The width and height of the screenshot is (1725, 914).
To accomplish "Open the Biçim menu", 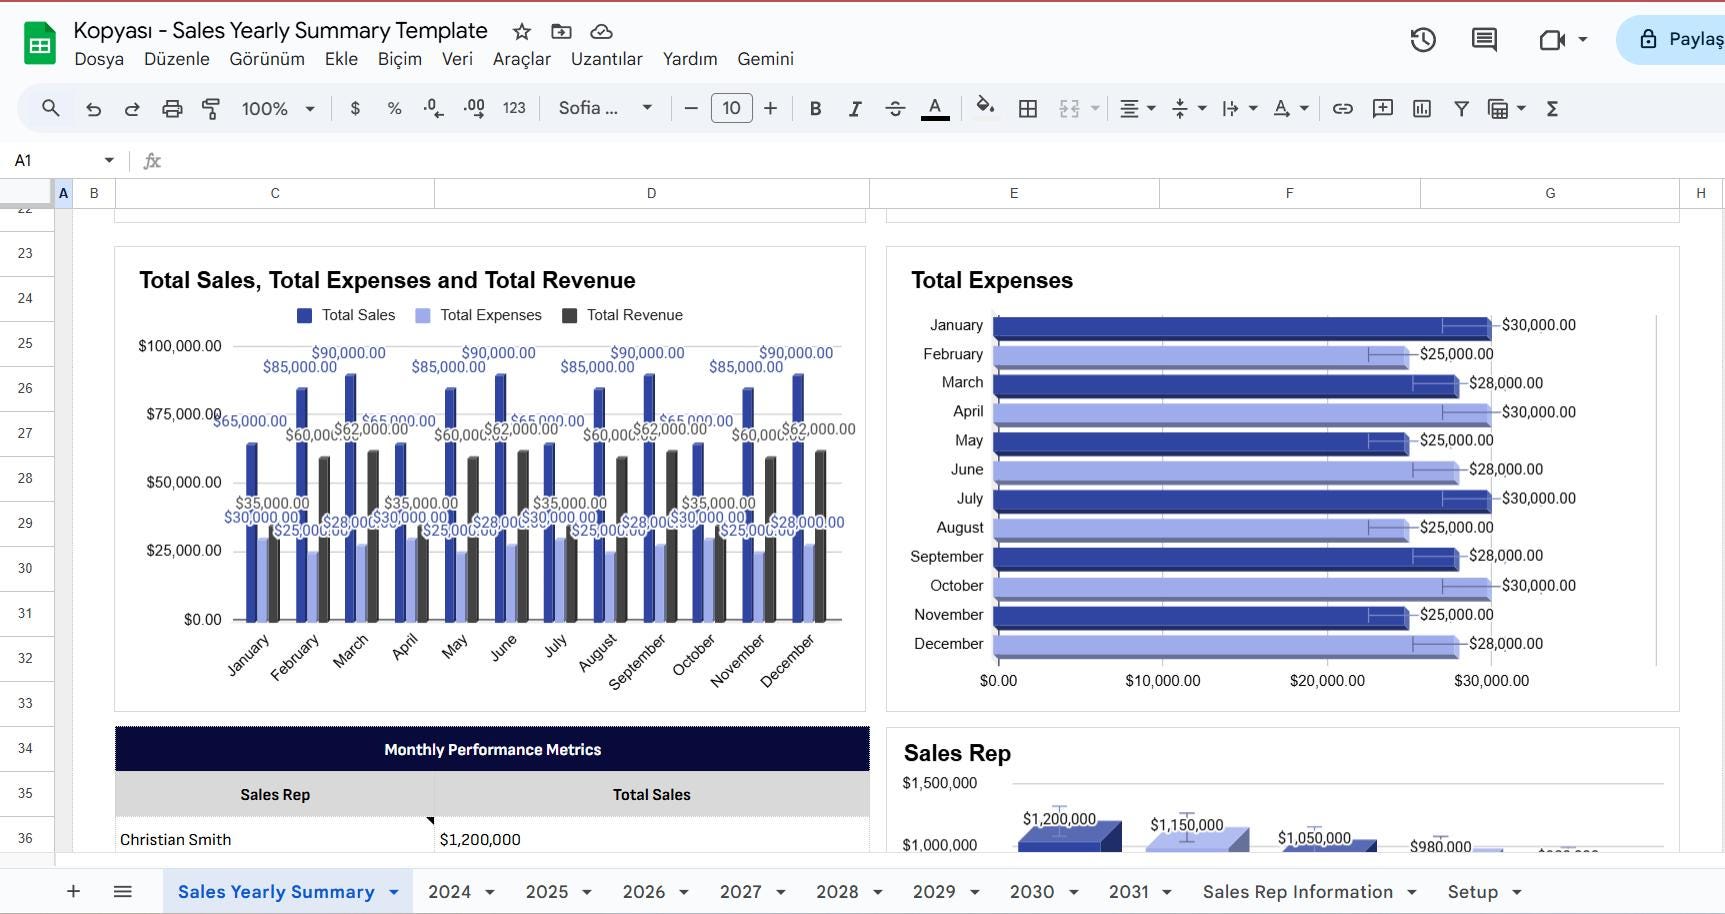I will [400, 59].
